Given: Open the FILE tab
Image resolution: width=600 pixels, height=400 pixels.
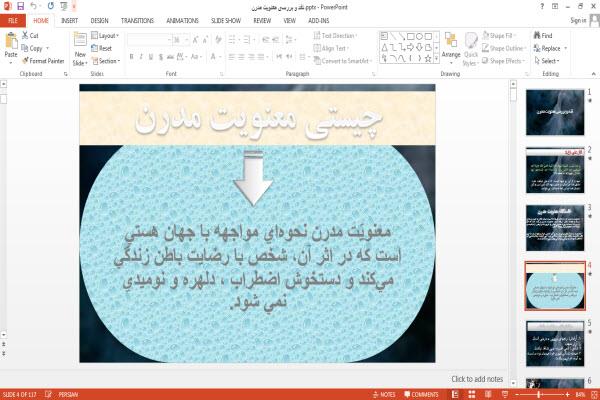Looking at the screenshot, I should pos(13,21).
